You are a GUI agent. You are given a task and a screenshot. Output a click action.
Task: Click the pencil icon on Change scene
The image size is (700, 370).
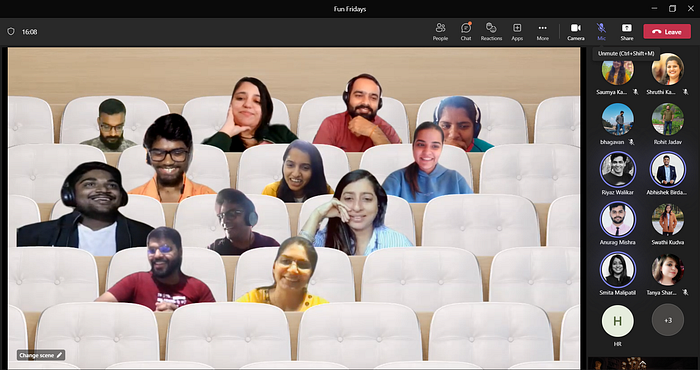59,355
